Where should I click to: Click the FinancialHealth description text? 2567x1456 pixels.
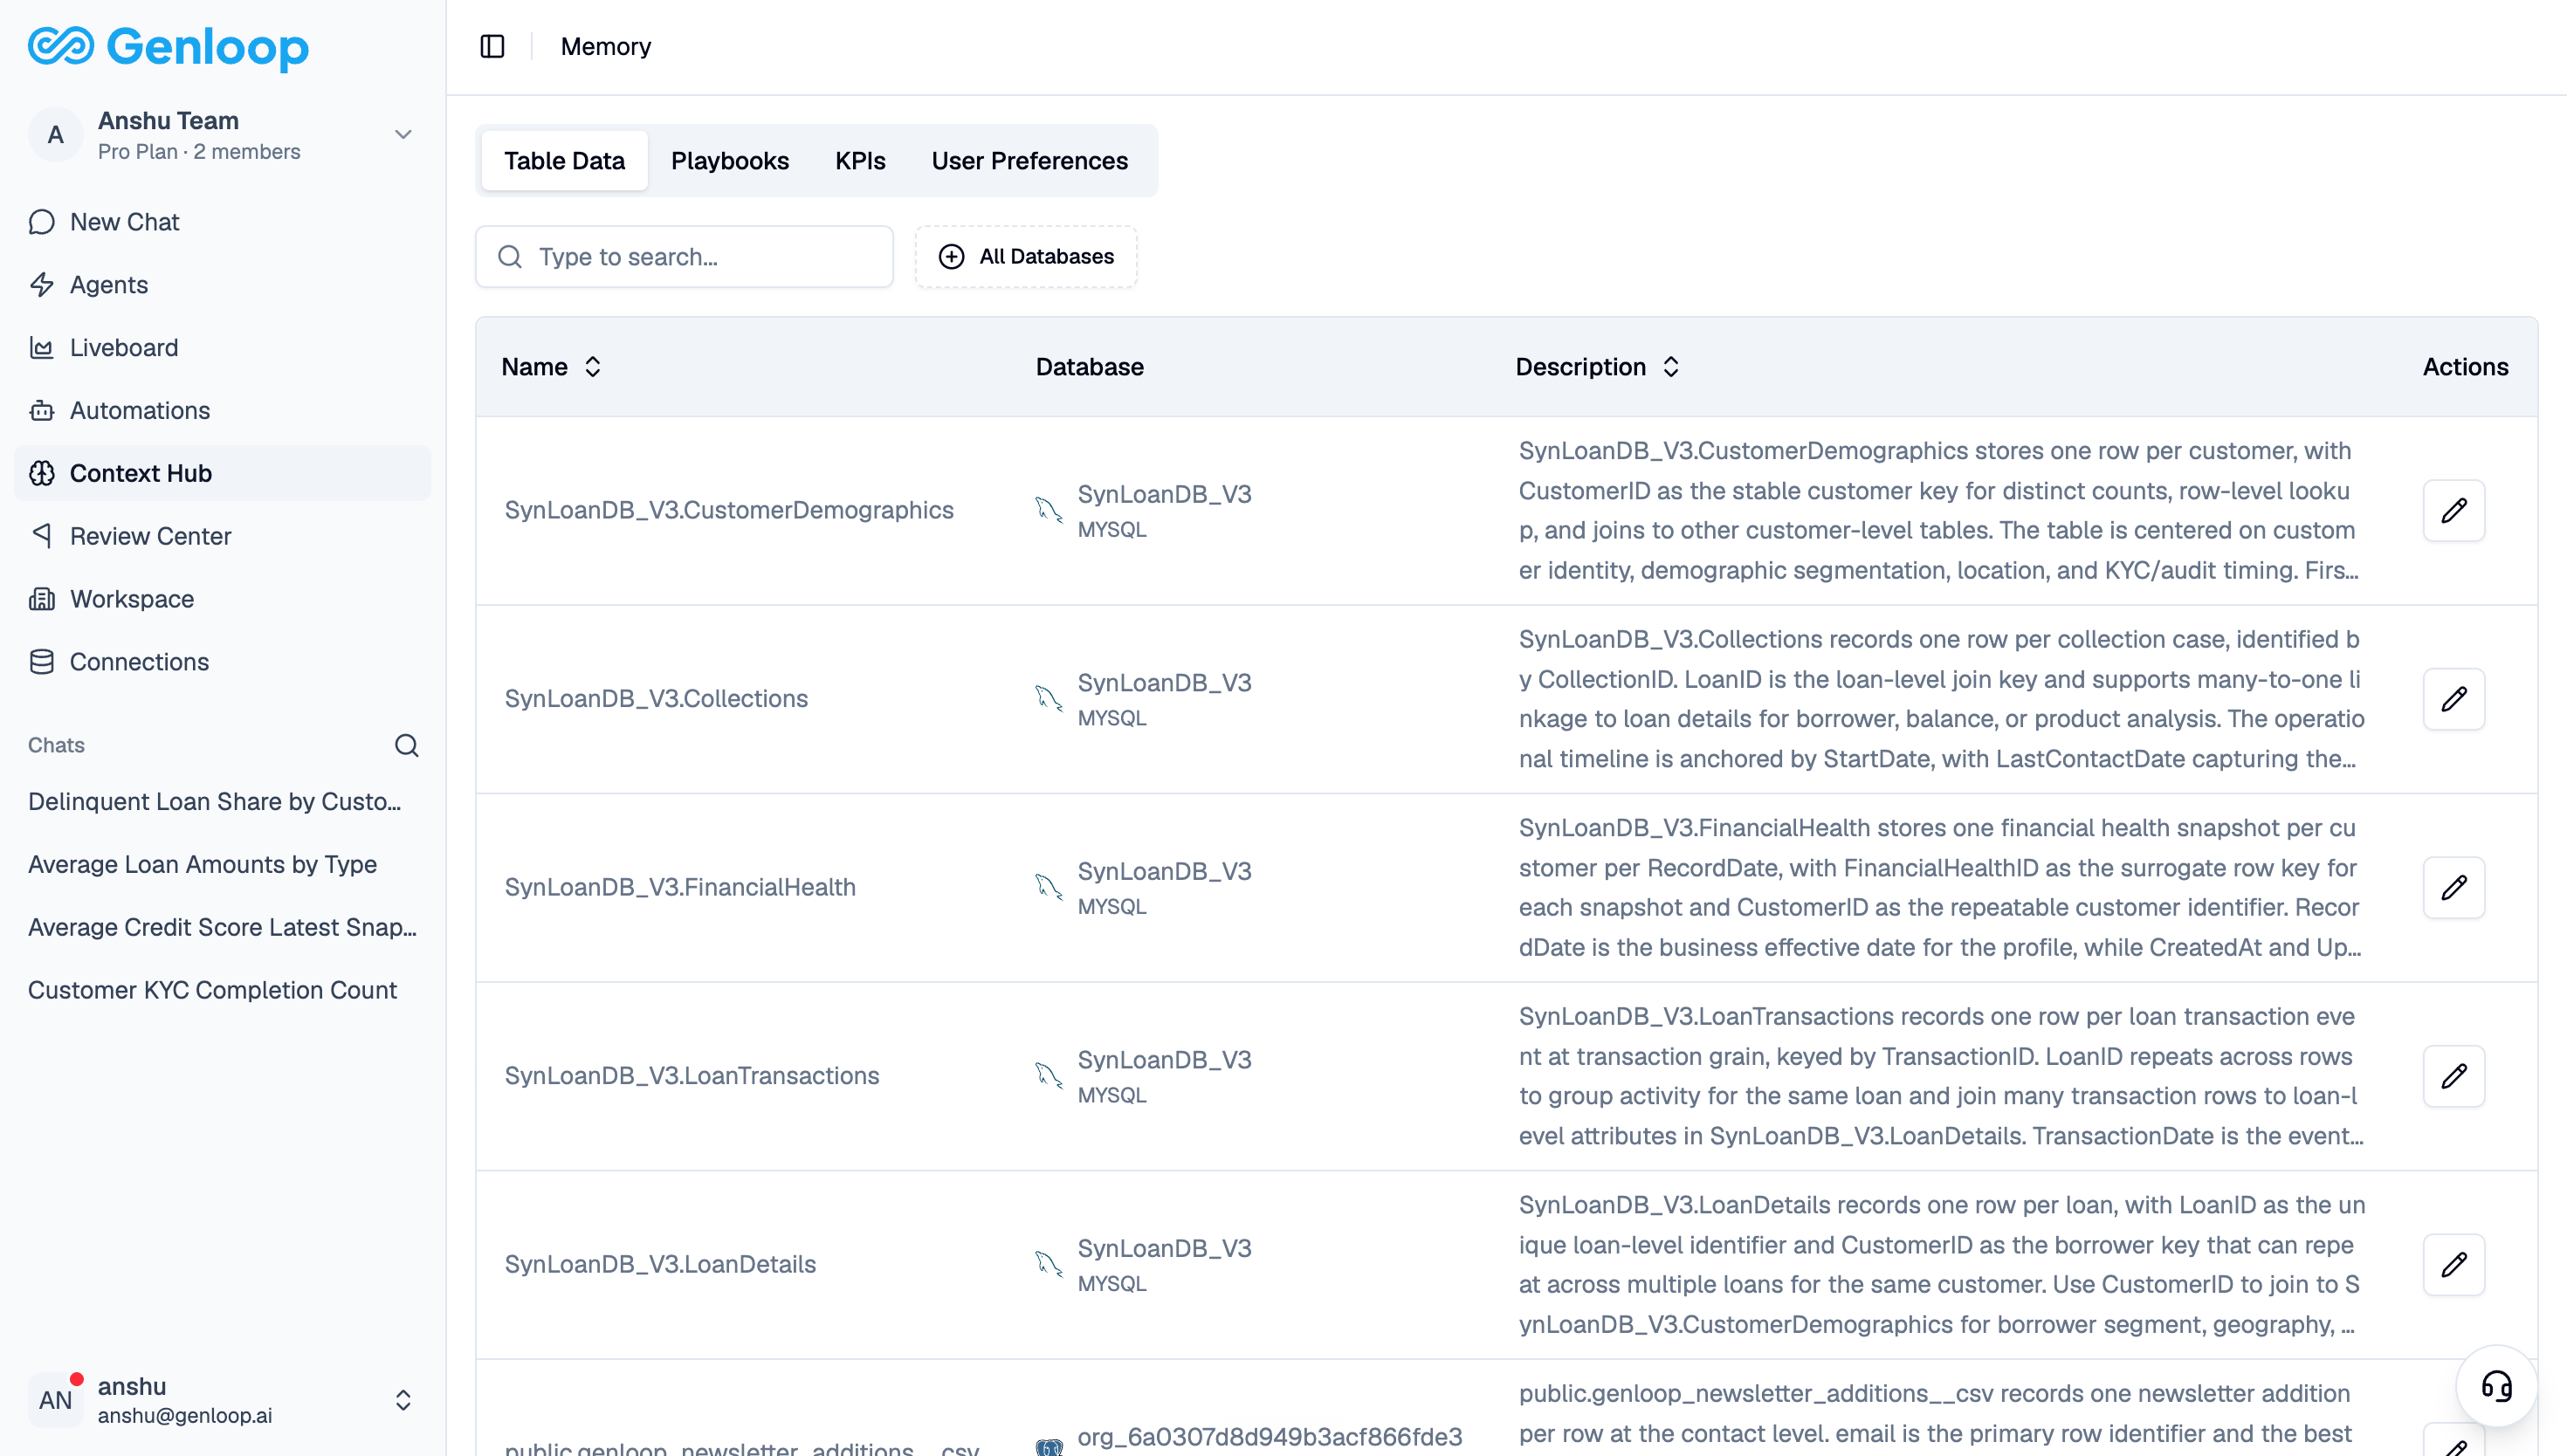(x=1940, y=888)
